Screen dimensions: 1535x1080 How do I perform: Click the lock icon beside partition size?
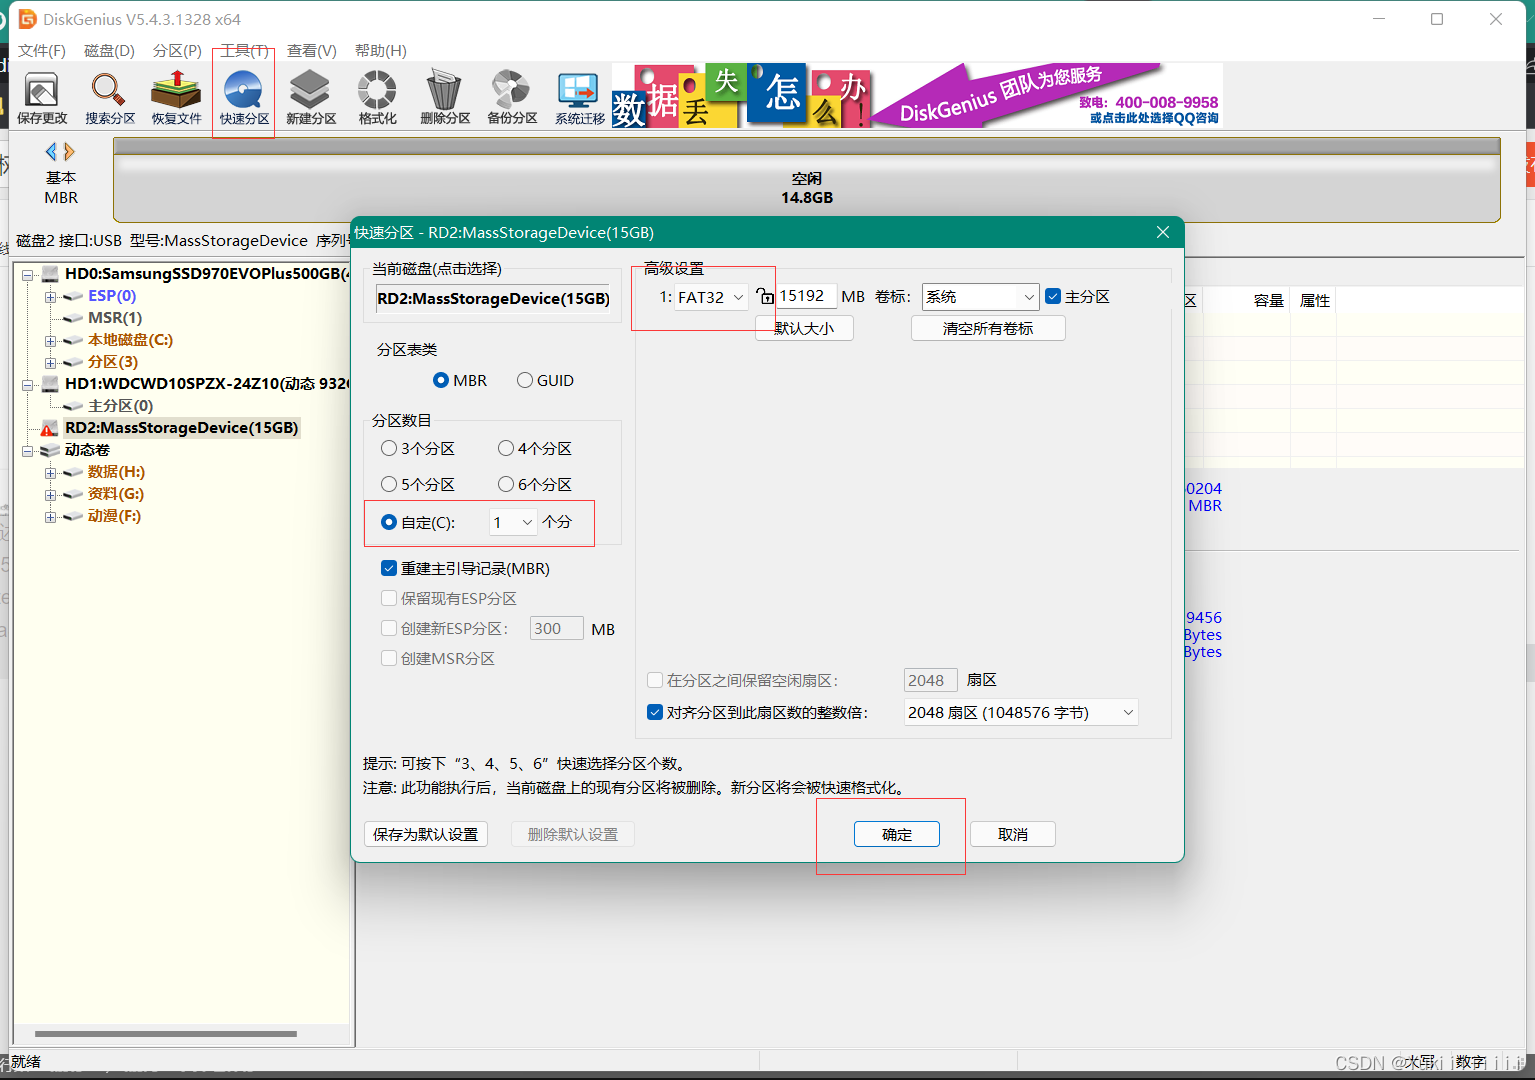click(x=765, y=296)
